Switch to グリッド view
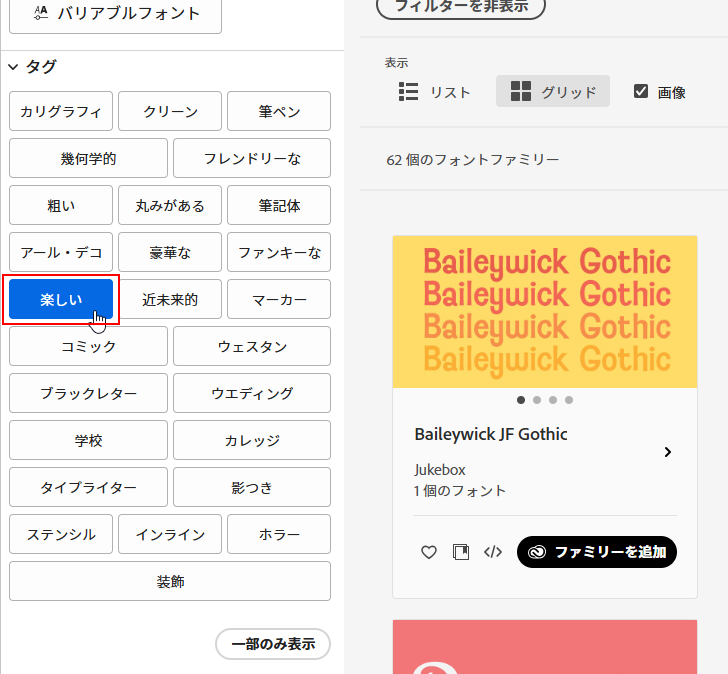This screenshot has width=728, height=674. point(553,91)
